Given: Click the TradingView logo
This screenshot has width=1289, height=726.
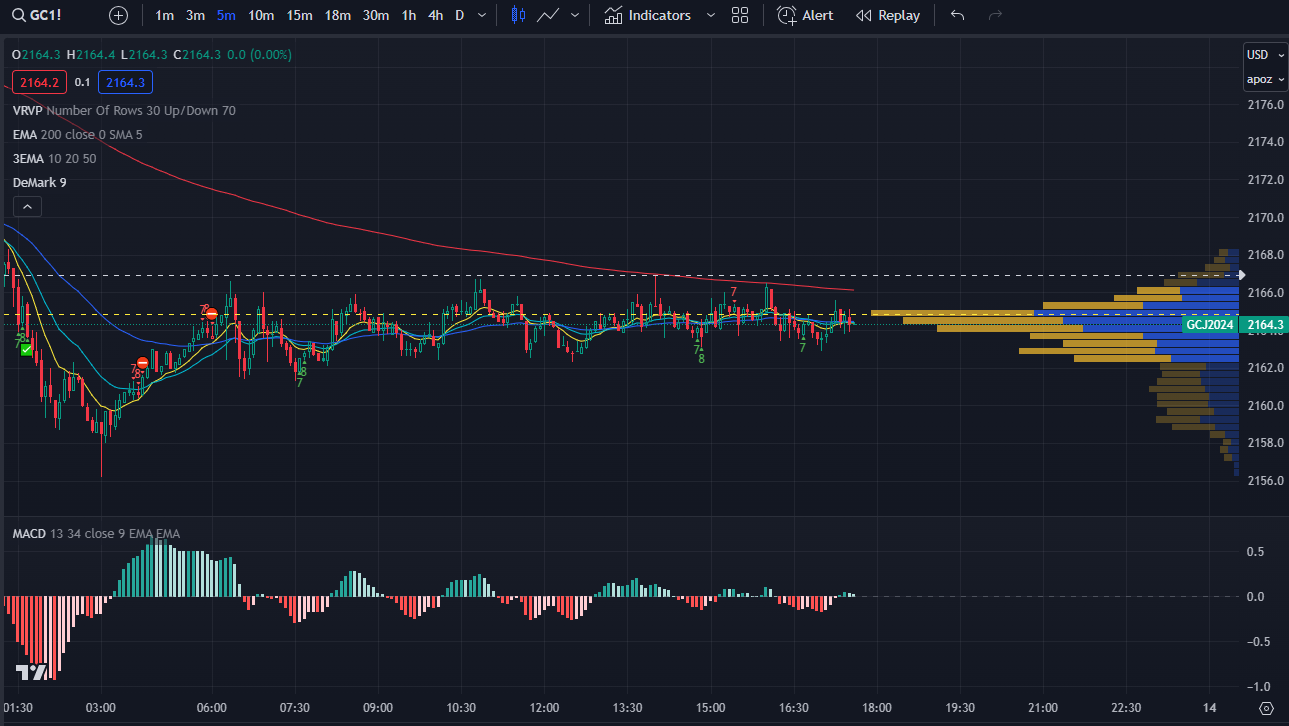Looking at the screenshot, I should [x=31, y=672].
